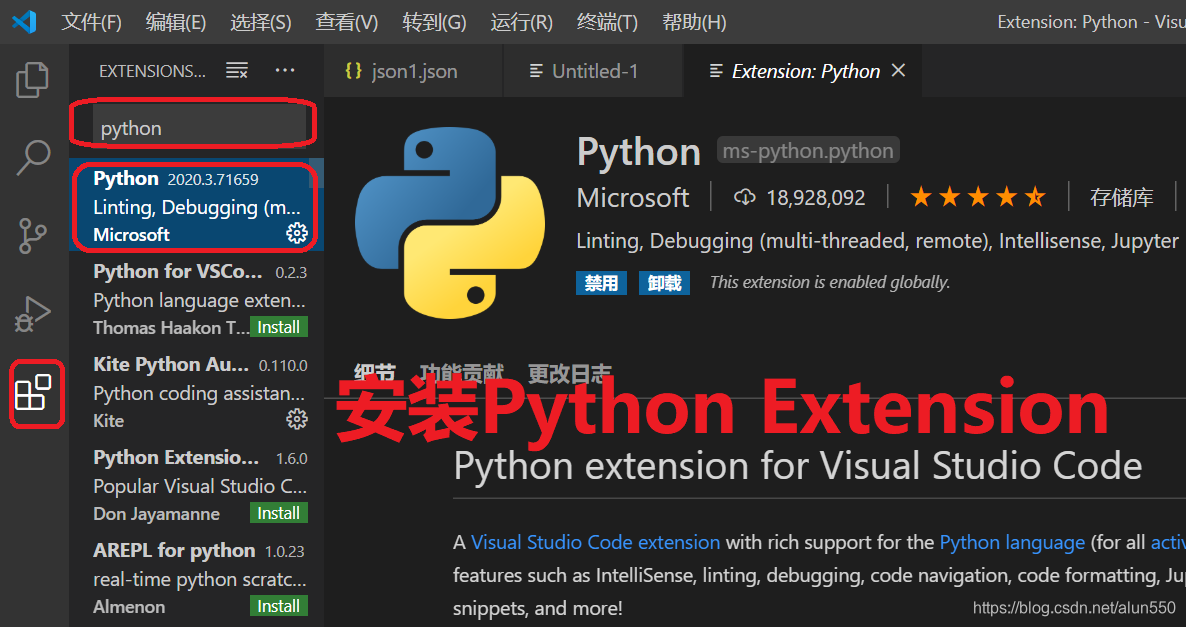This screenshot has width=1186, height=627.
Task: Open 查看(V) menu
Action: [346, 22]
